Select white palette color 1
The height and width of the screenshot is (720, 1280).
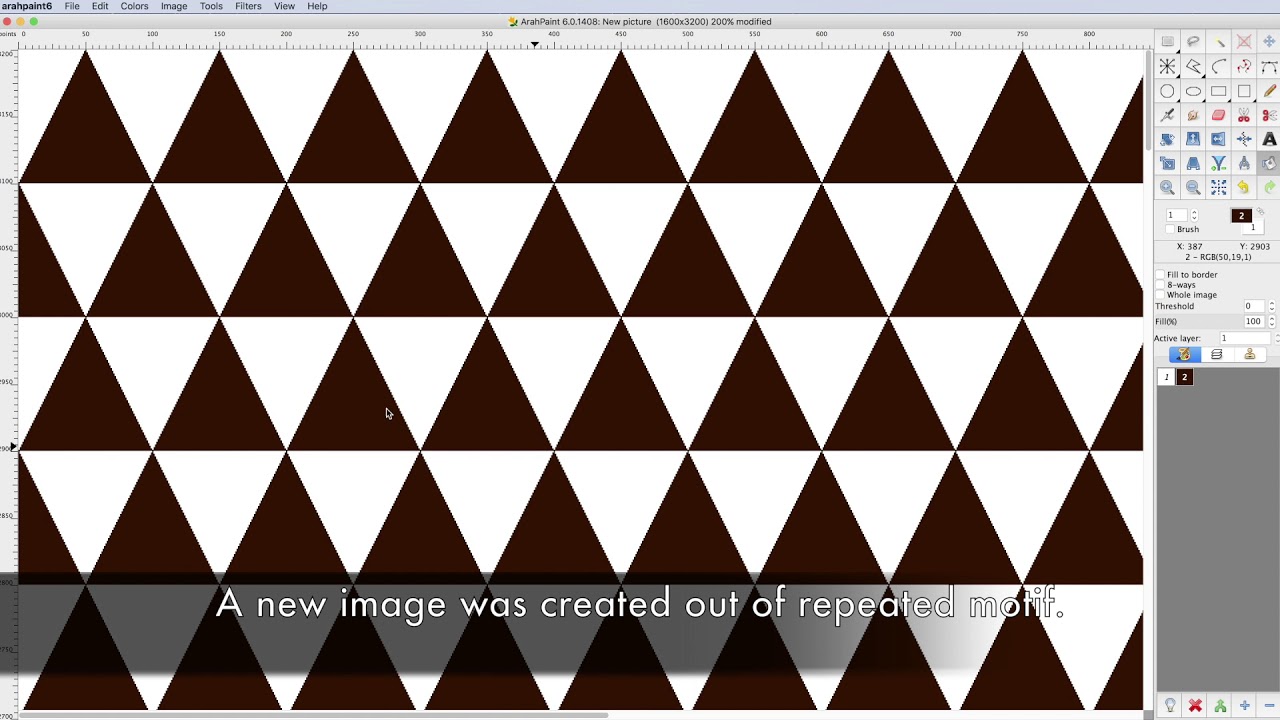click(x=1166, y=377)
